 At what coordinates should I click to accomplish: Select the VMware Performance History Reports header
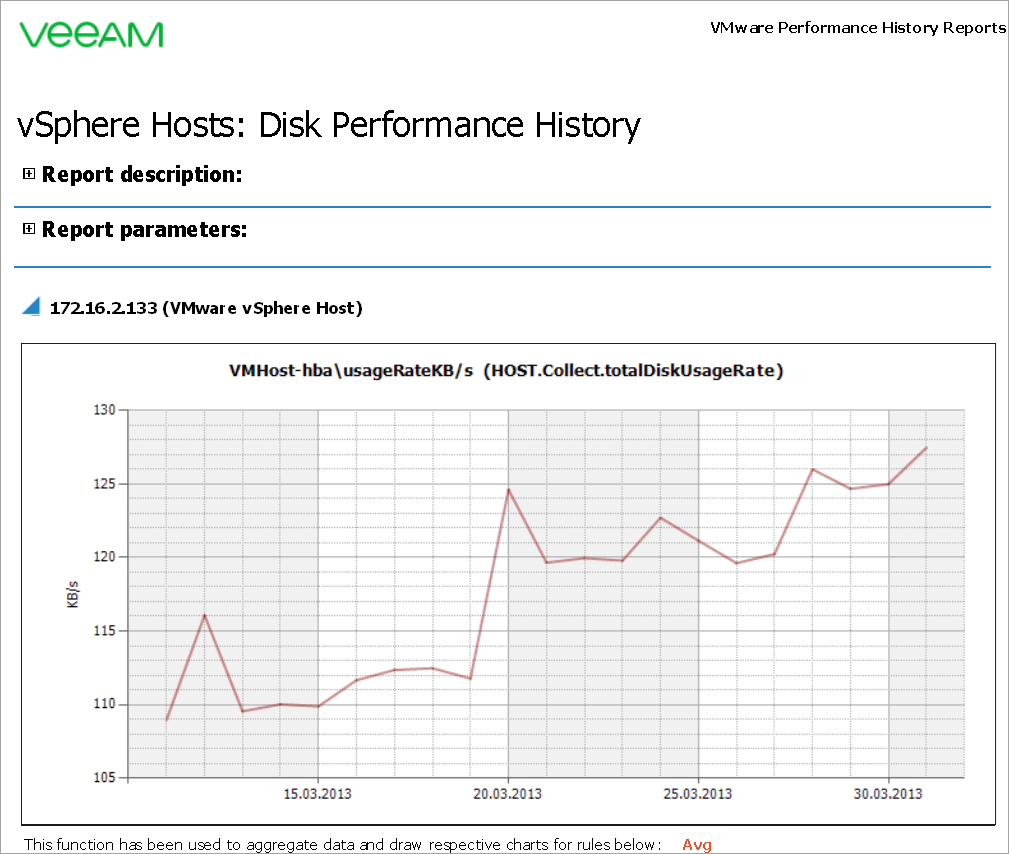coord(857,27)
